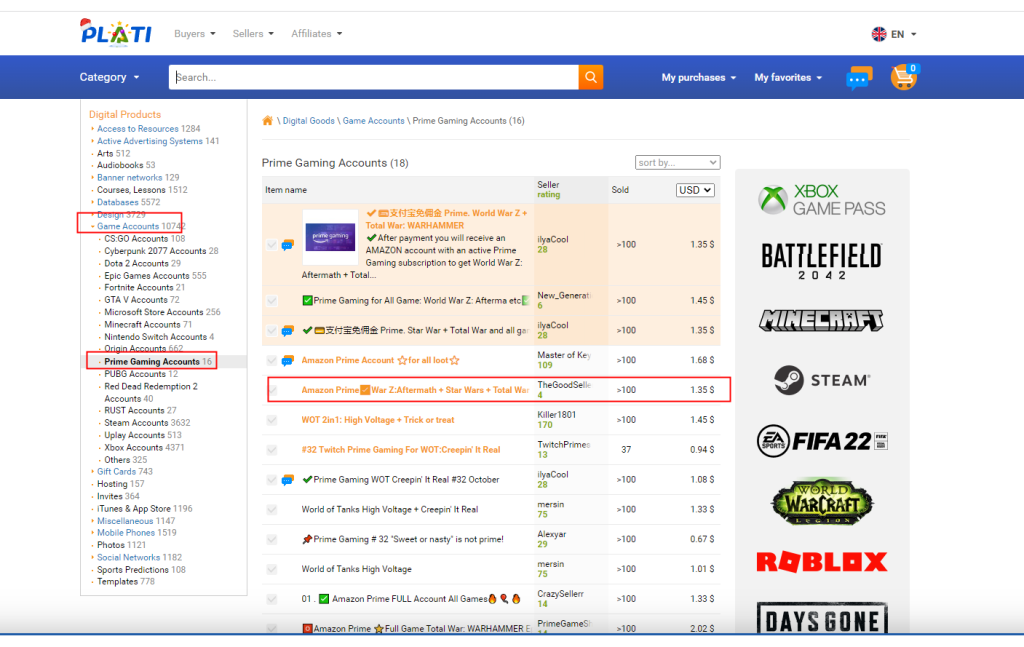The image size is (1024, 647).
Task: Open Steam Accounts category in sidebar
Action: pos(135,423)
